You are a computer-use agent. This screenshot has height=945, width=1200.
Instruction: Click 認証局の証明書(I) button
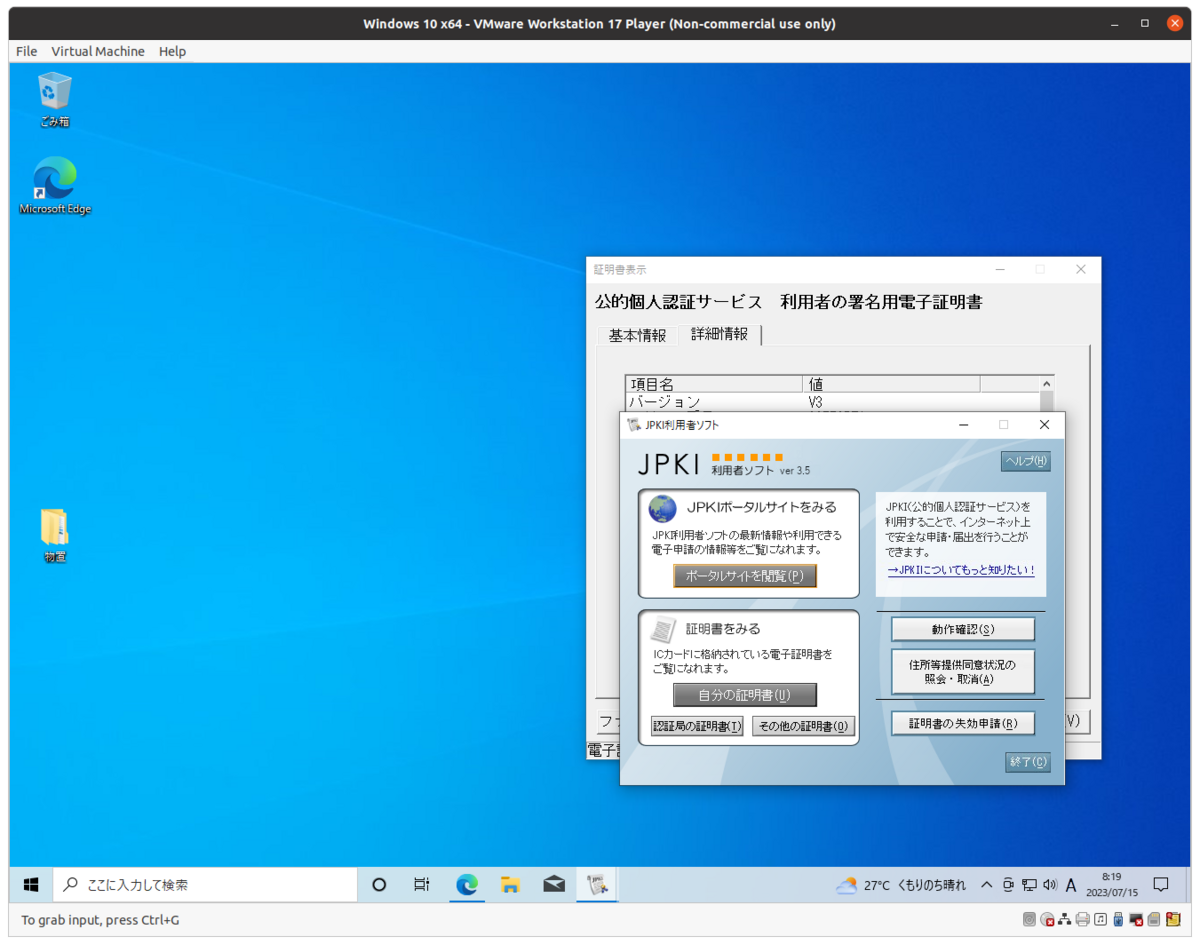(x=697, y=727)
